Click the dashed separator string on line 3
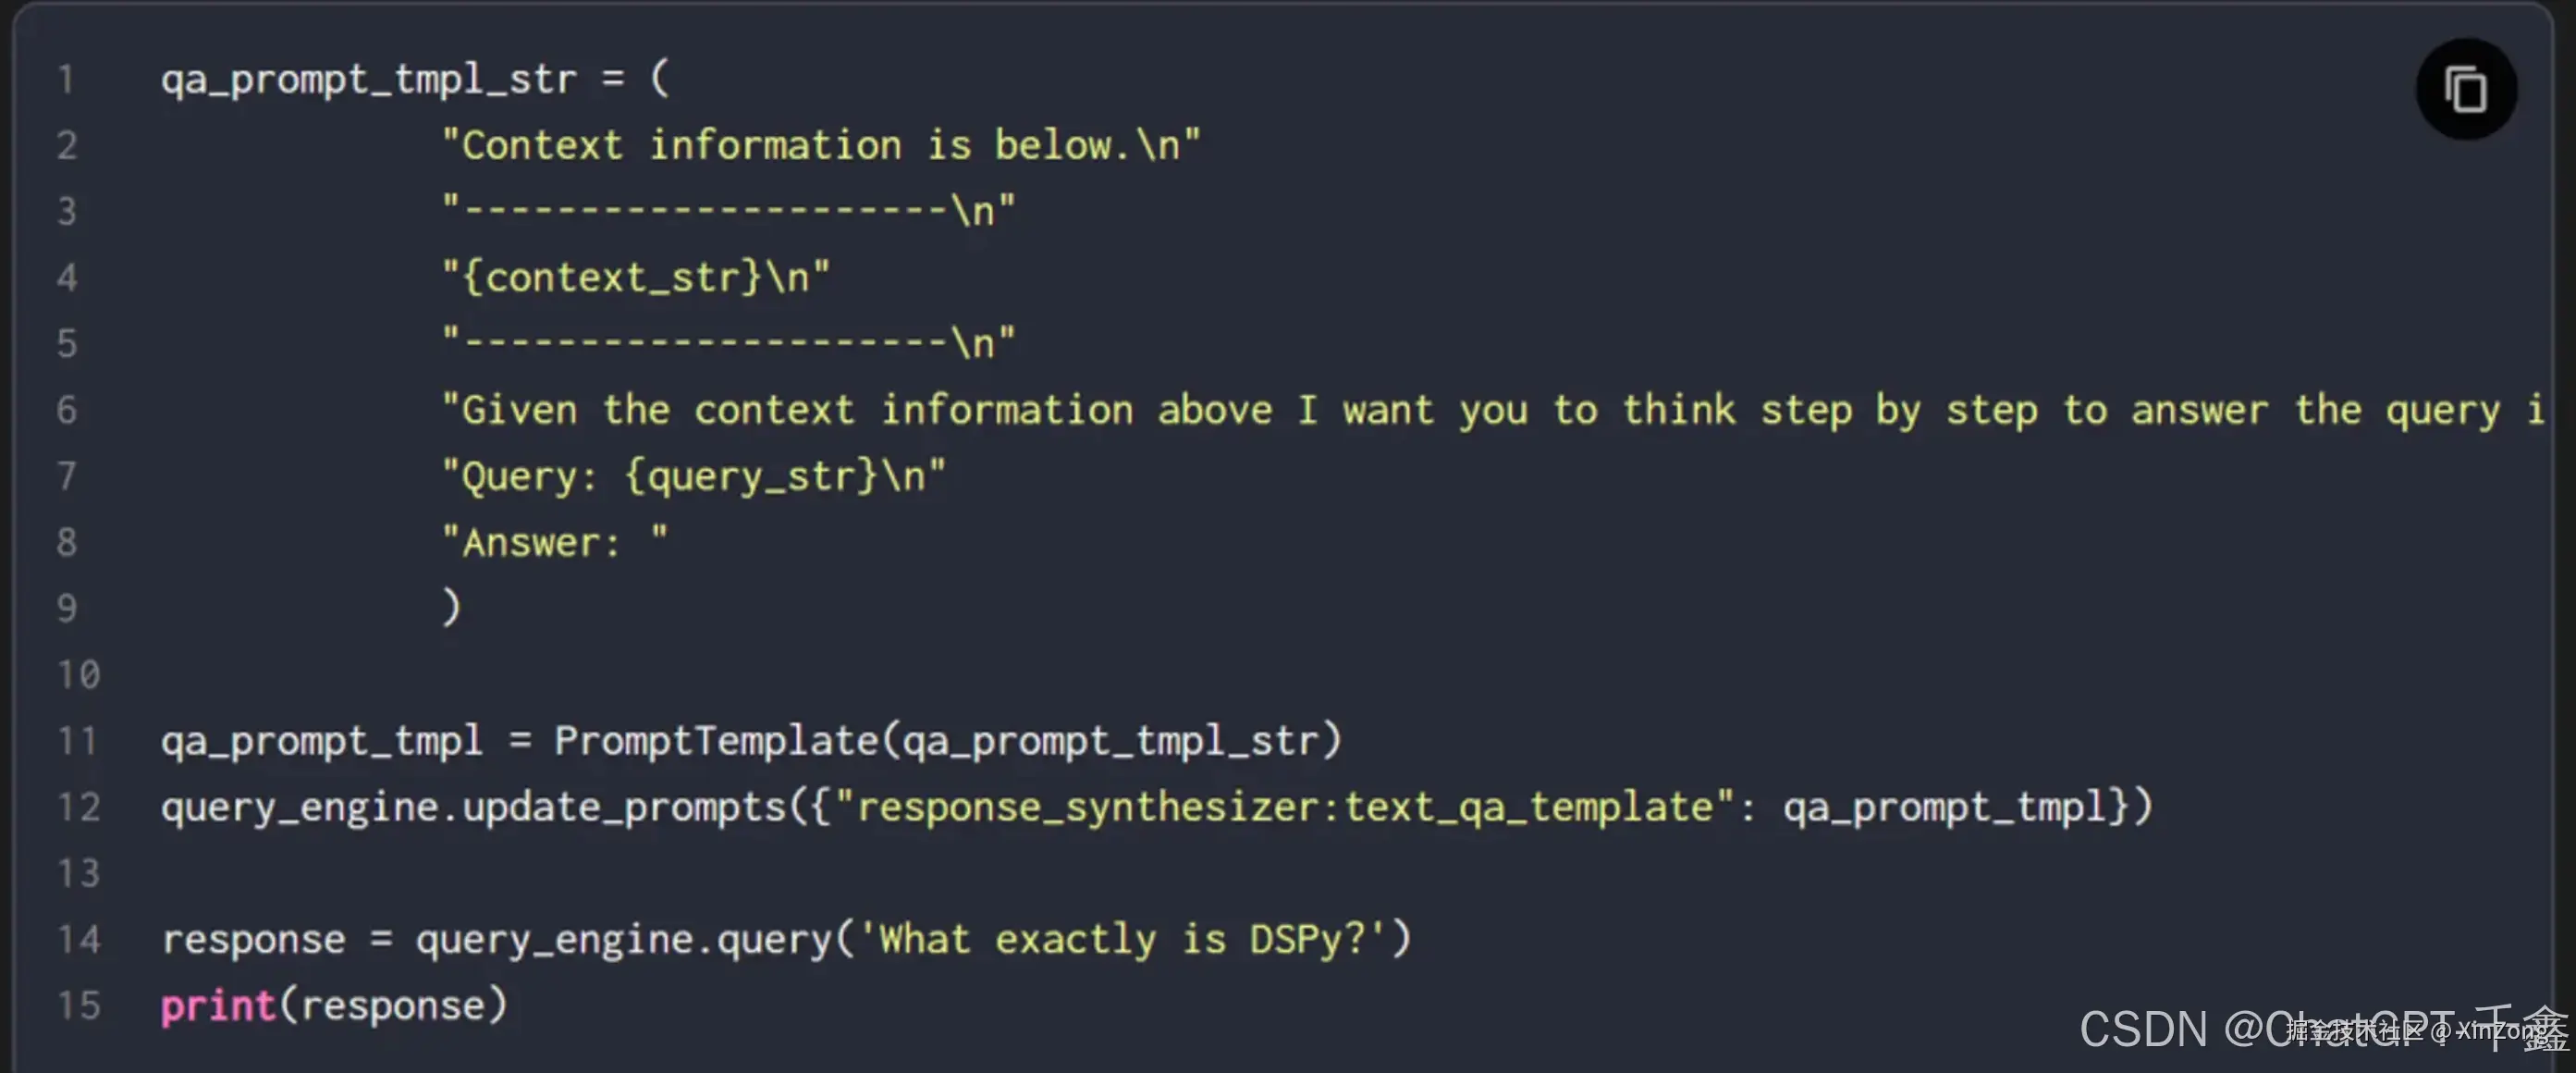Image resolution: width=2576 pixels, height=1073 pixels. click(x=728, y=211)
